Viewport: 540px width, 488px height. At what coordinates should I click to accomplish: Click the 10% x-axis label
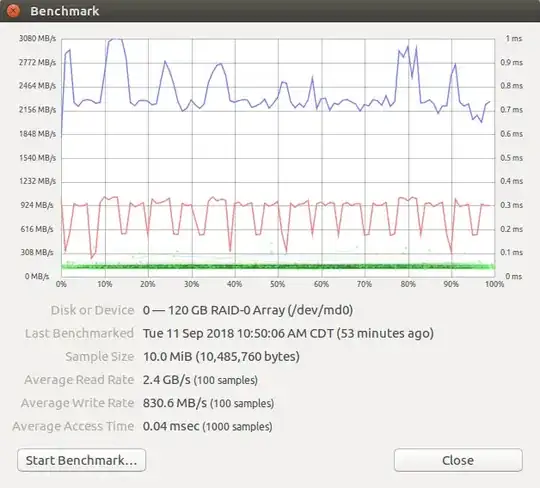[105, 284]
